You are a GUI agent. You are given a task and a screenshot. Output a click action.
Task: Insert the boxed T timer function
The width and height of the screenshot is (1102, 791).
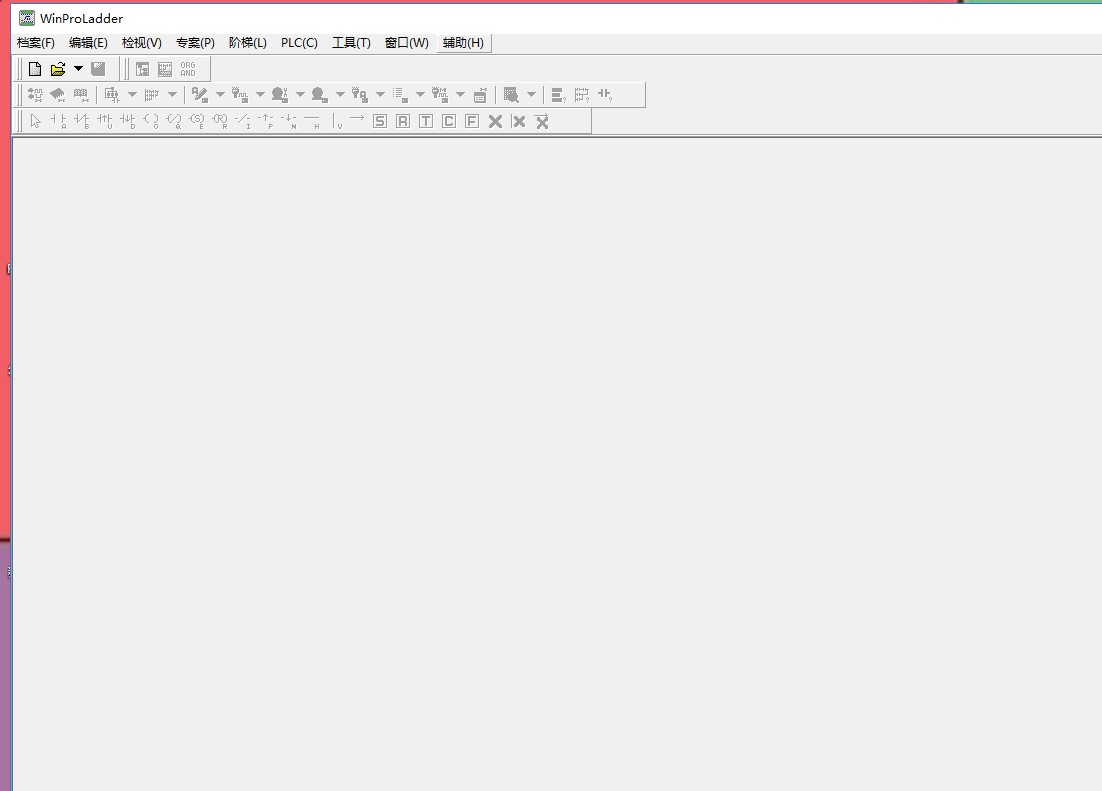pyautogui.click(x=426, y=121)
